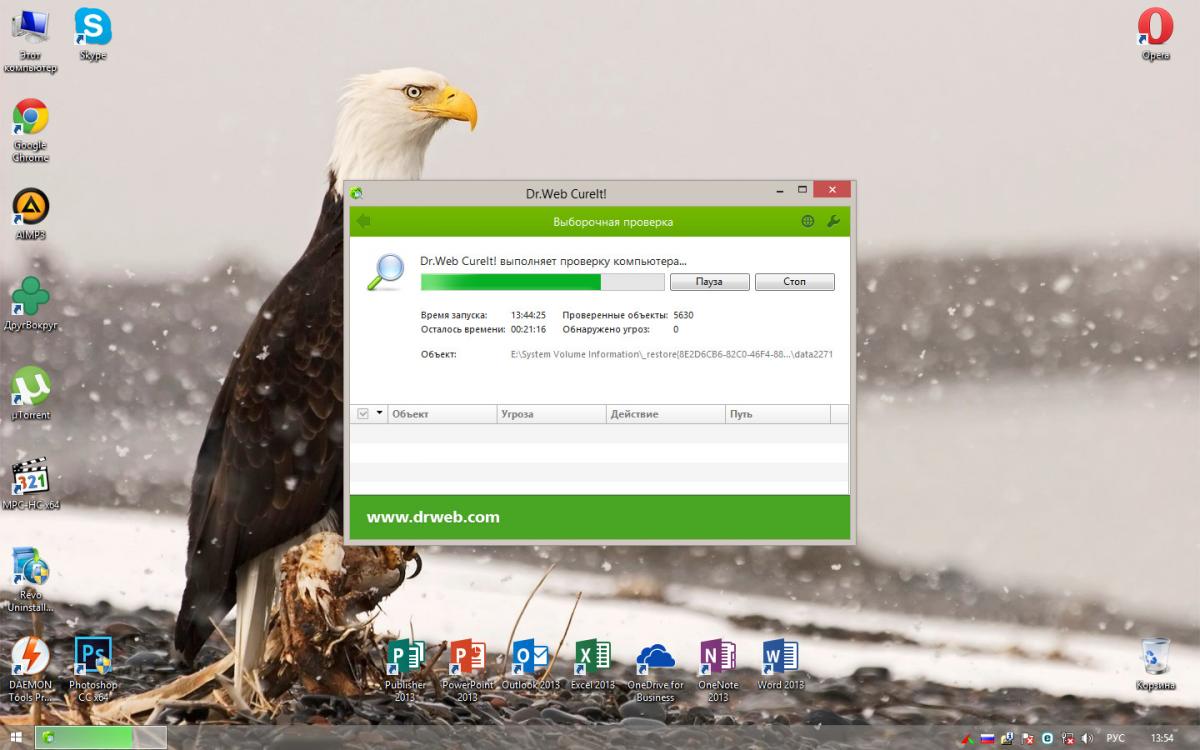1200x750 pixels.
Task: Open Skype desktop shortcut
Action: [x=93, y=33]
